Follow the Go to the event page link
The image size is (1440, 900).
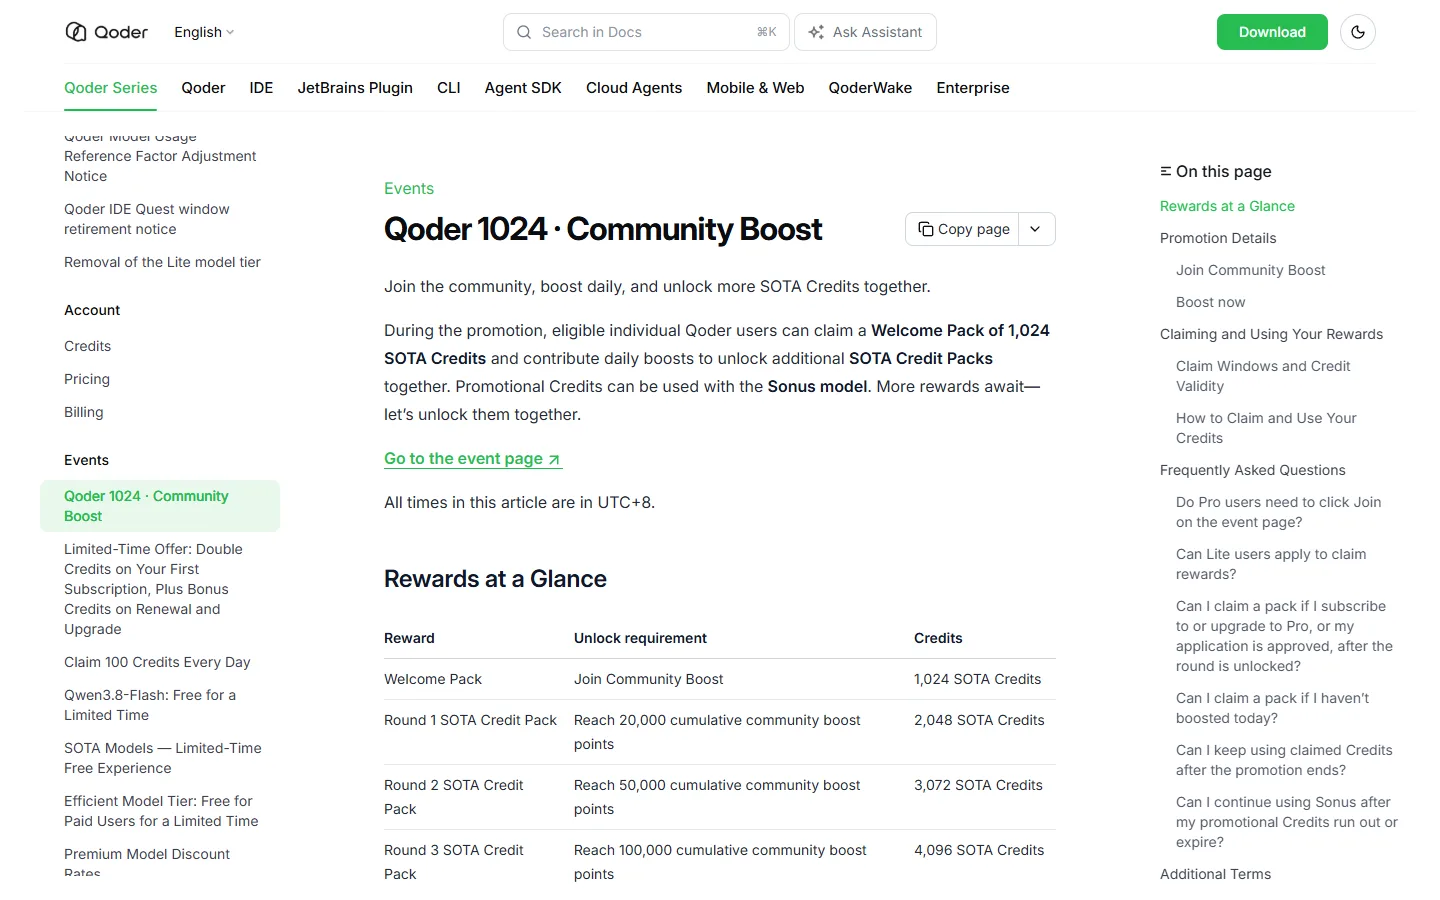coord(473,458)
